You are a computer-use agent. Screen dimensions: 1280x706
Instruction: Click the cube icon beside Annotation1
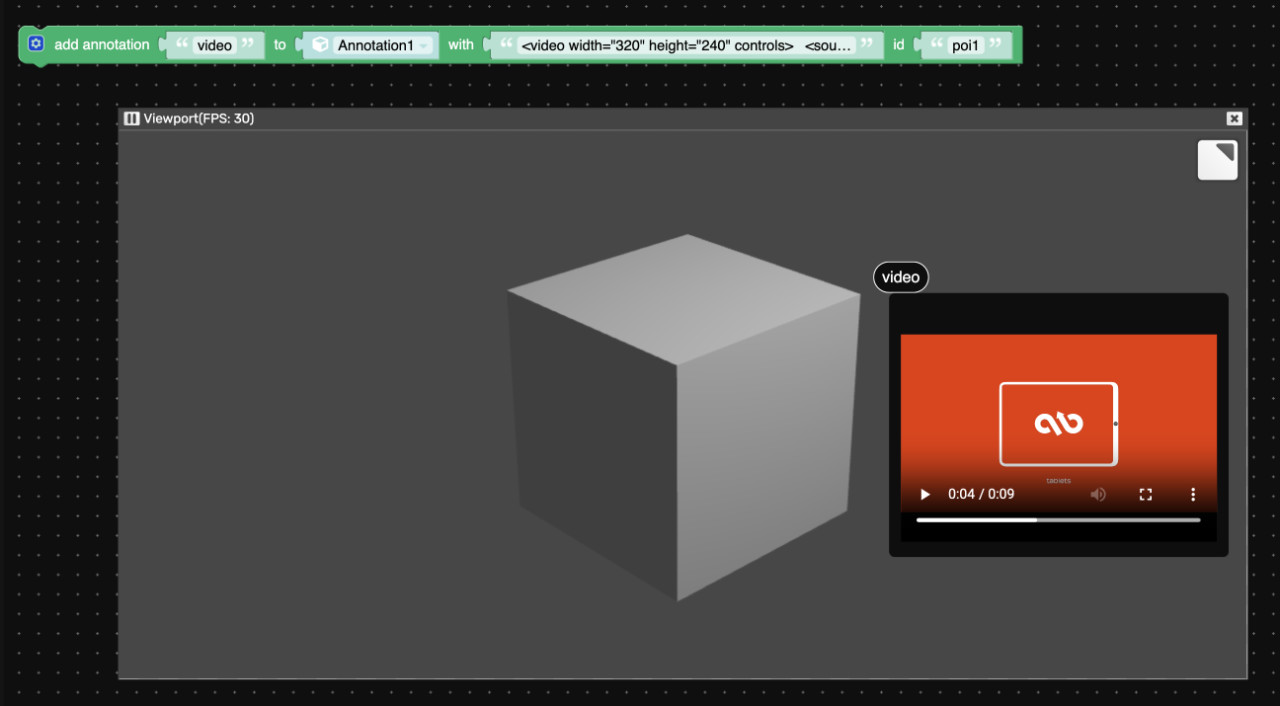click(320, 45)
